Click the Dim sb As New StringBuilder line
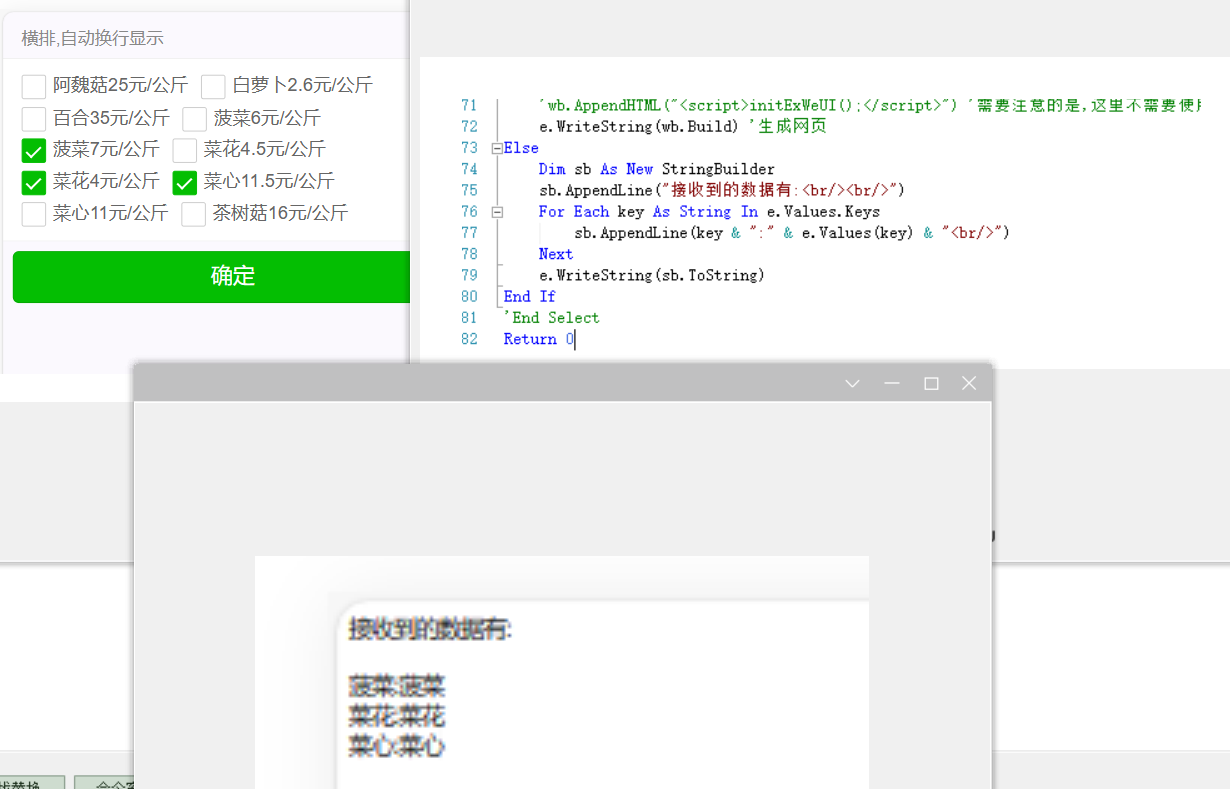 click(x=656, y=169)
